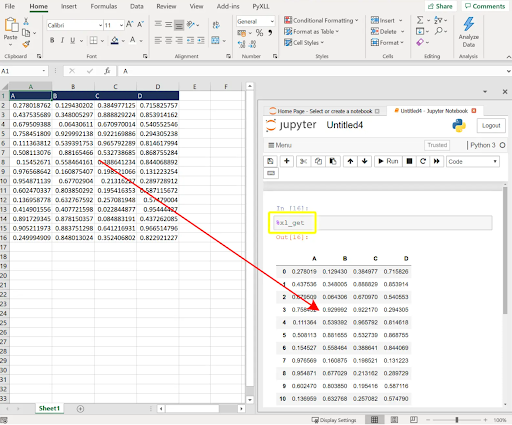512x425 pixels.
Task: Switch to the Formulas ribbon tab
Action: 104,6
